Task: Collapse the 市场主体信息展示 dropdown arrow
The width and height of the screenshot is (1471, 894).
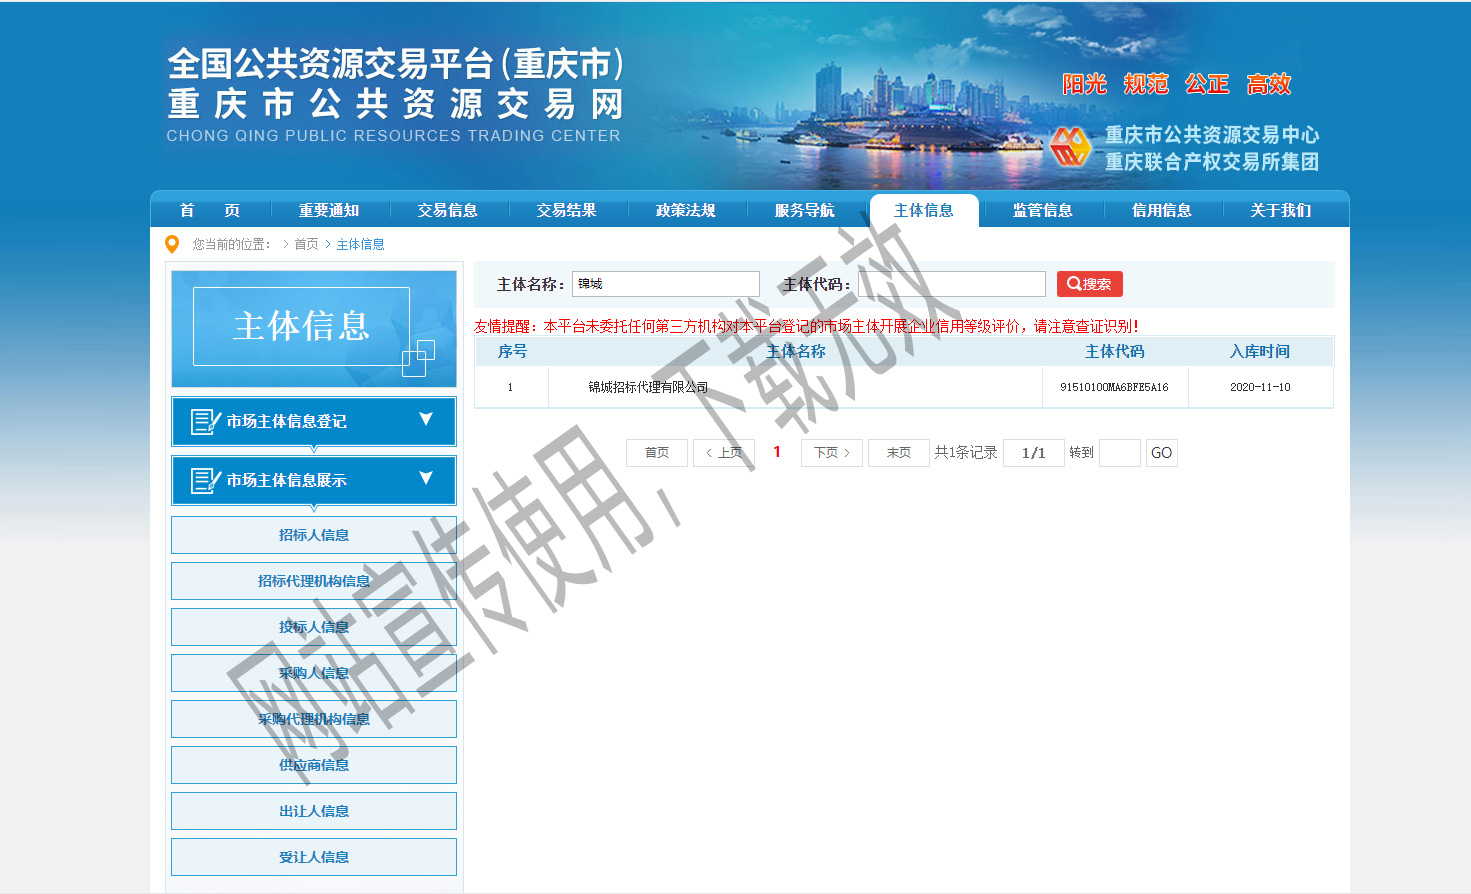Action: pos(426,479)
